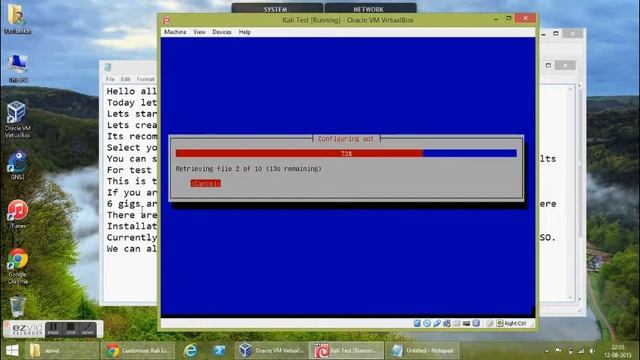Viewport: 640px width, 360px height.
Task: Click the VirtualBox display status icon
Action: coord(476,323)
